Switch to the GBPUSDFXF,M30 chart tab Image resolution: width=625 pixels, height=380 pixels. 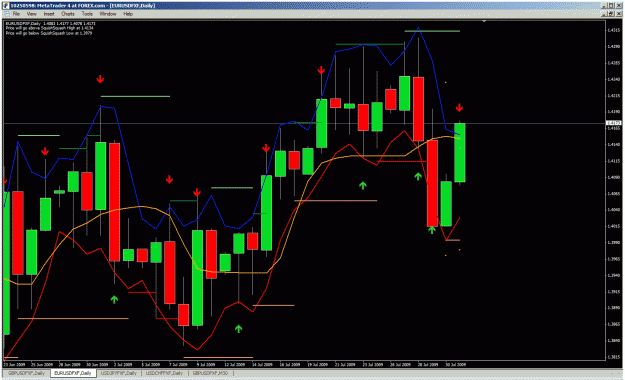click(210, 373)
